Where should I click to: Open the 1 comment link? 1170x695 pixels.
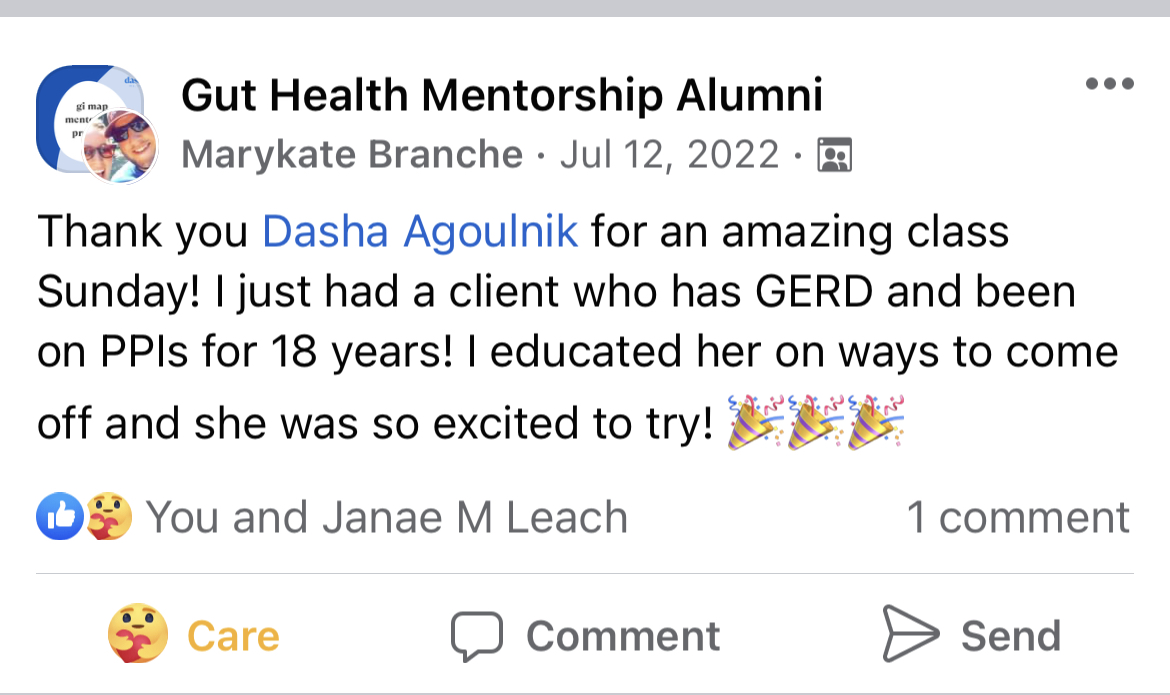click(x=1019, y=517)
